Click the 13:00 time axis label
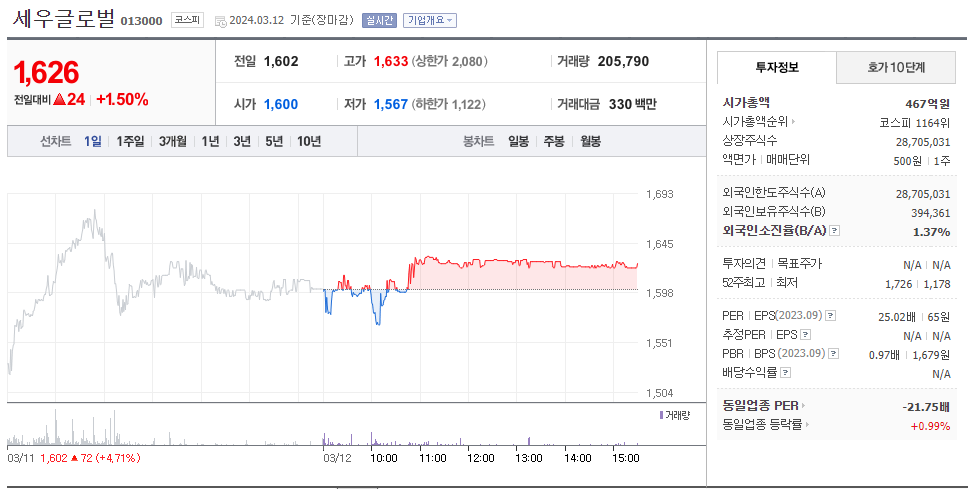Screen dimensions: 973x489 (529, 458)
